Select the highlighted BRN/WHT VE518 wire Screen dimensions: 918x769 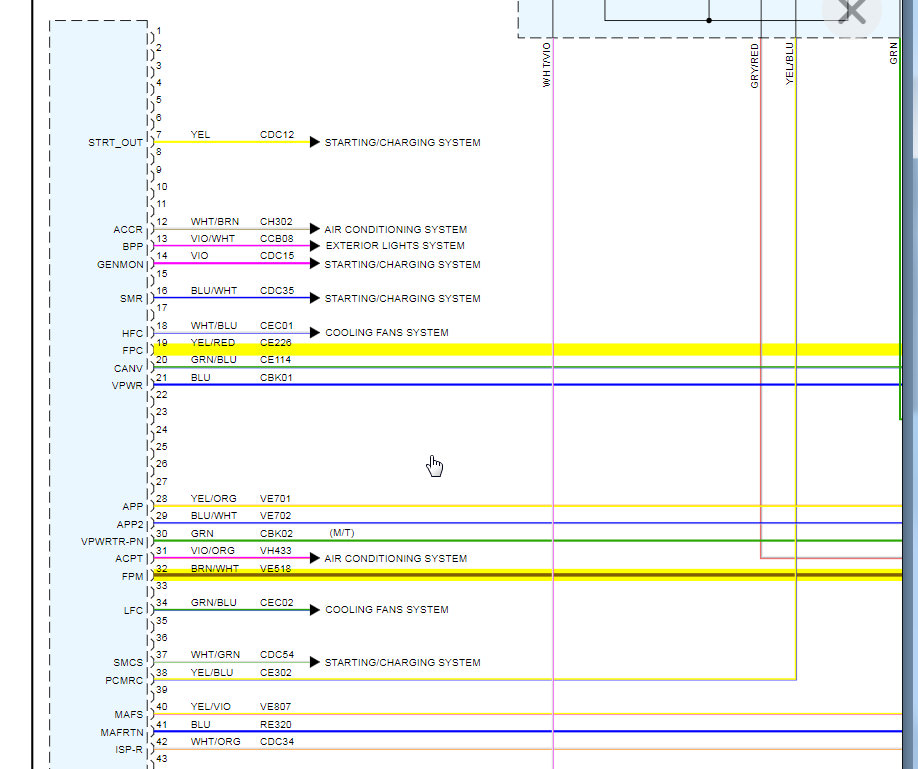527,575
